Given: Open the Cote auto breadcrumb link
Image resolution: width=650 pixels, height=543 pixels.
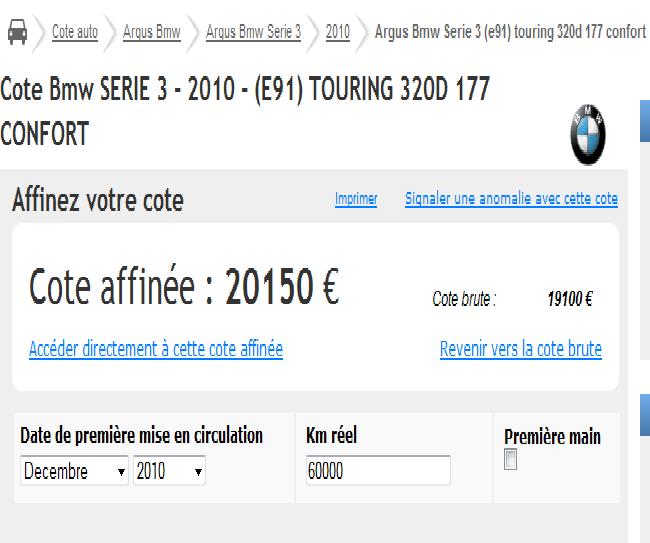Looking at the screenshot, I should [75, 32].
